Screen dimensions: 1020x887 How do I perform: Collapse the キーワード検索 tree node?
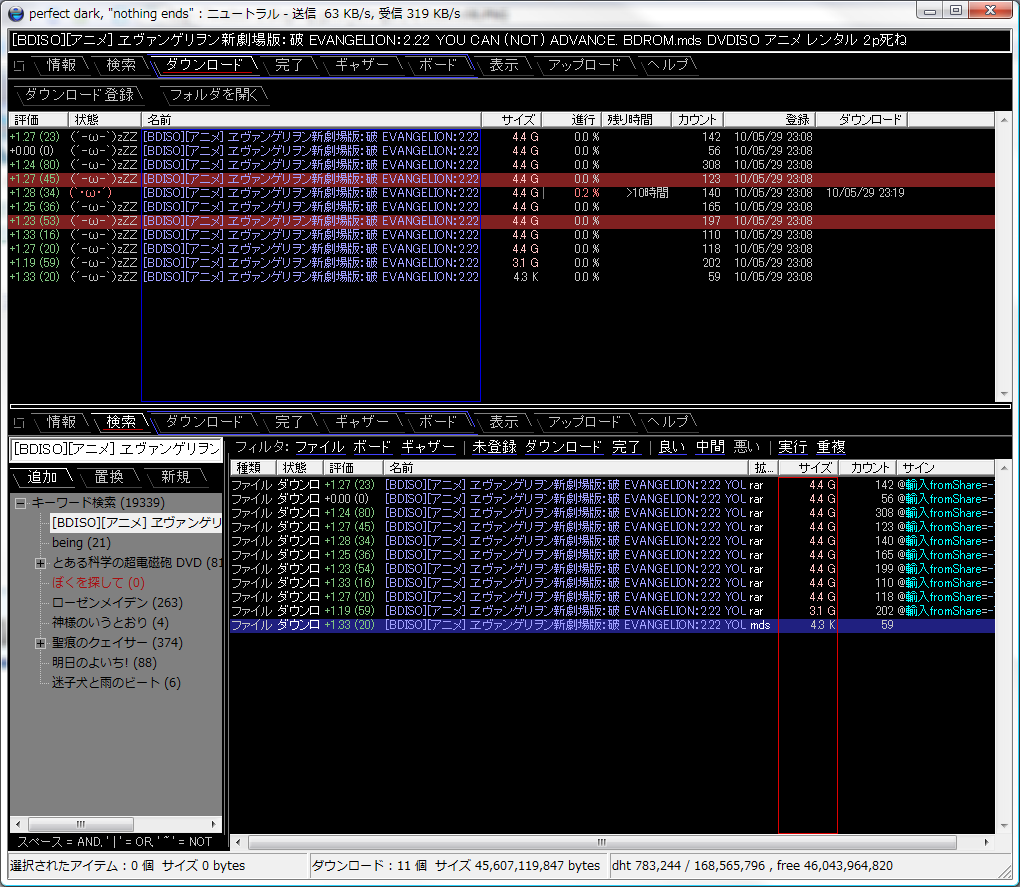[x=21, y=503]
